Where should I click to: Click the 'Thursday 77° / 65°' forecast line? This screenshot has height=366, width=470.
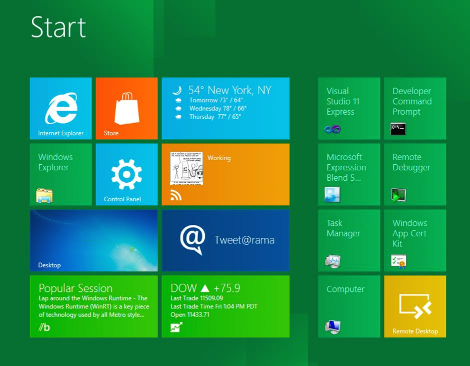215,117
